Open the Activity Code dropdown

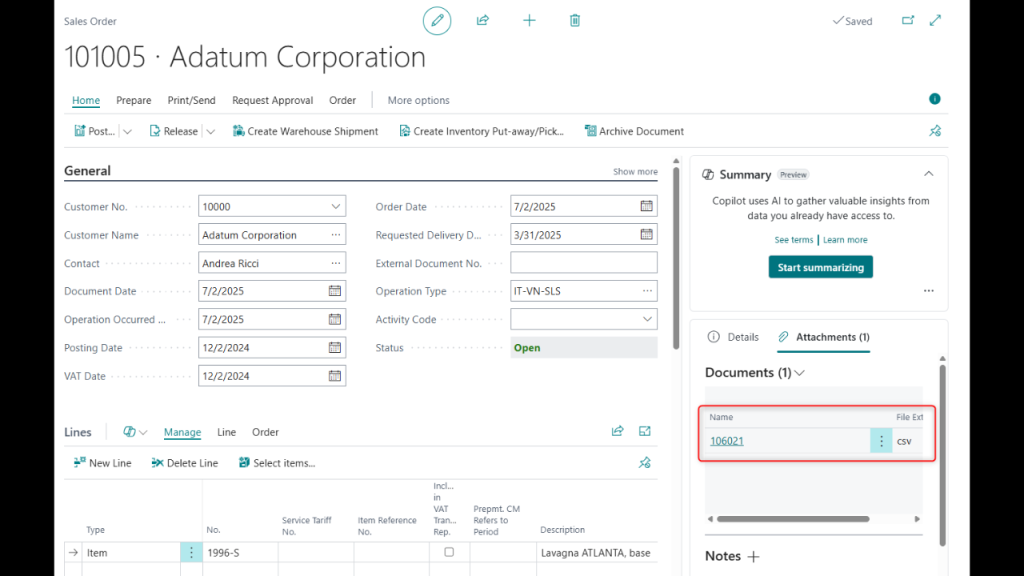tap(646, 319)
